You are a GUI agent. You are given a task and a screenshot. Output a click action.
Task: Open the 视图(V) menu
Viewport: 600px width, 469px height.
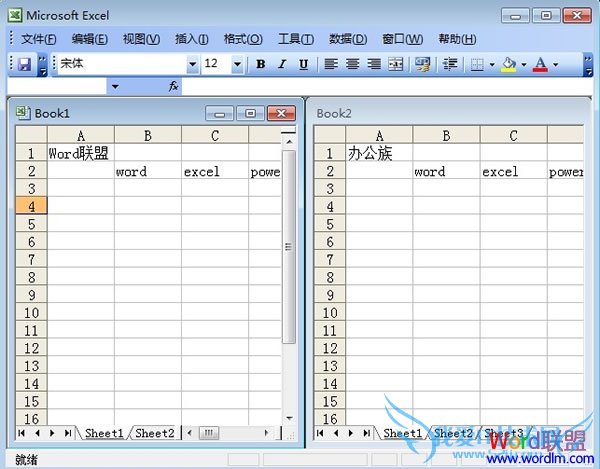(x=141, y=39)
